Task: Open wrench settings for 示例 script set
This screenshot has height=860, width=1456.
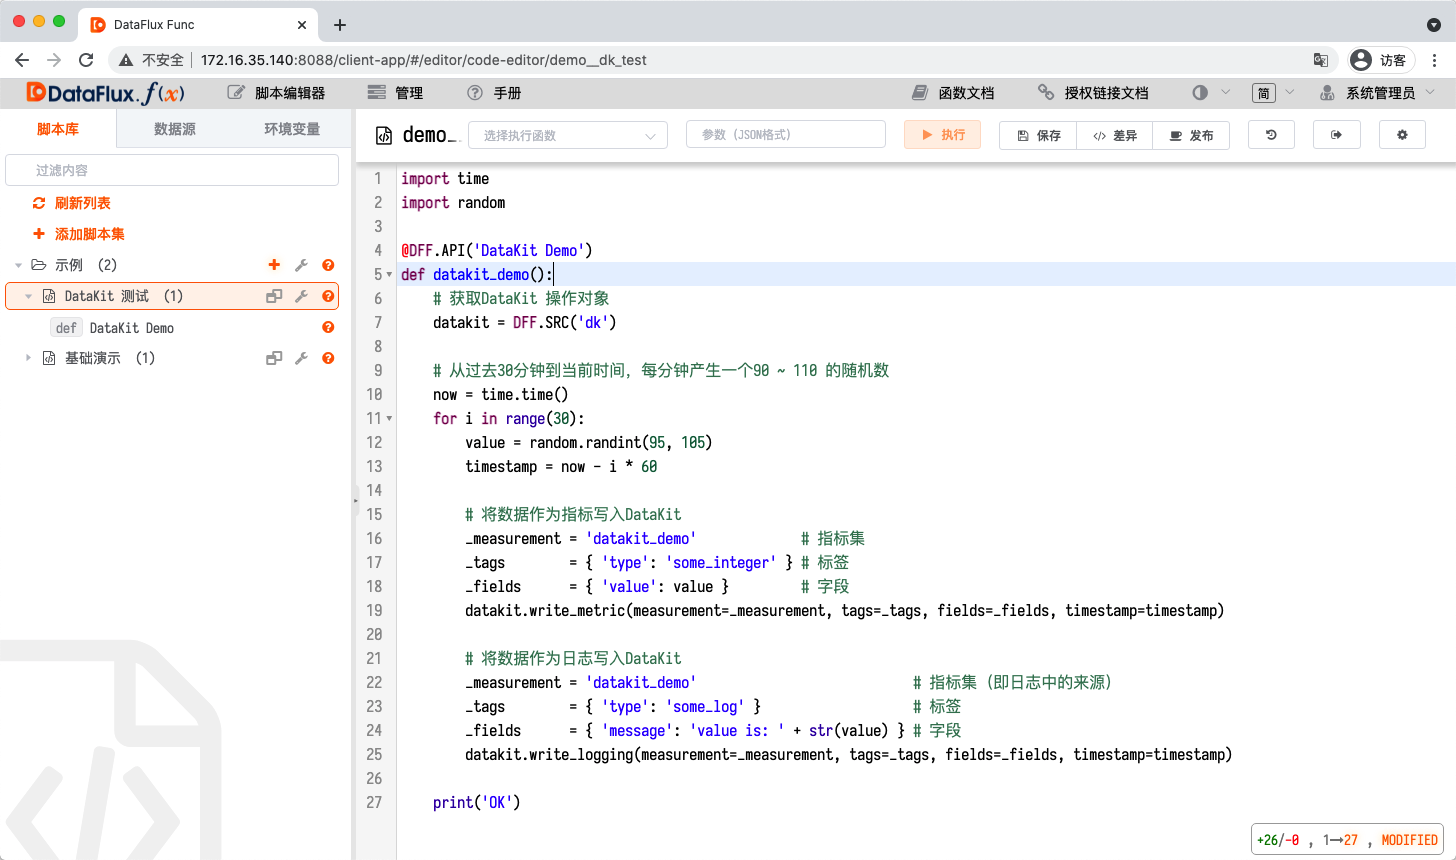Action: pos(301,265)
